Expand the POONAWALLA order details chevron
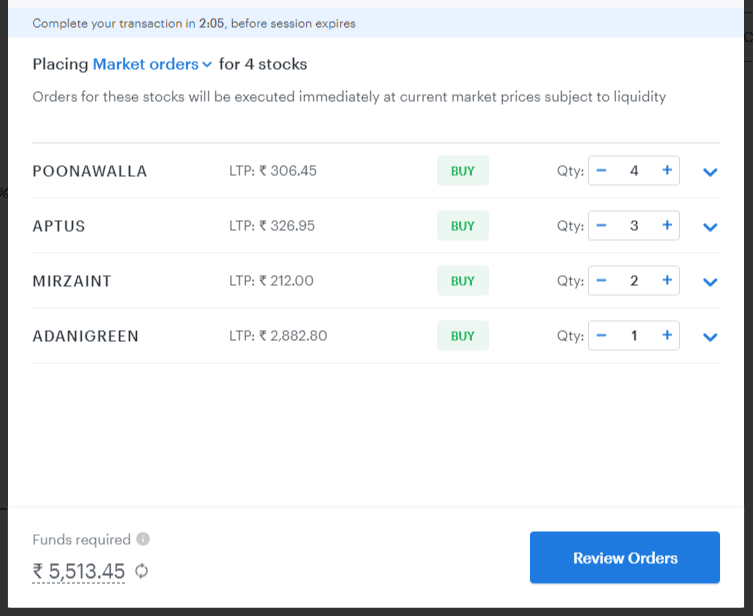 point(710,172)
